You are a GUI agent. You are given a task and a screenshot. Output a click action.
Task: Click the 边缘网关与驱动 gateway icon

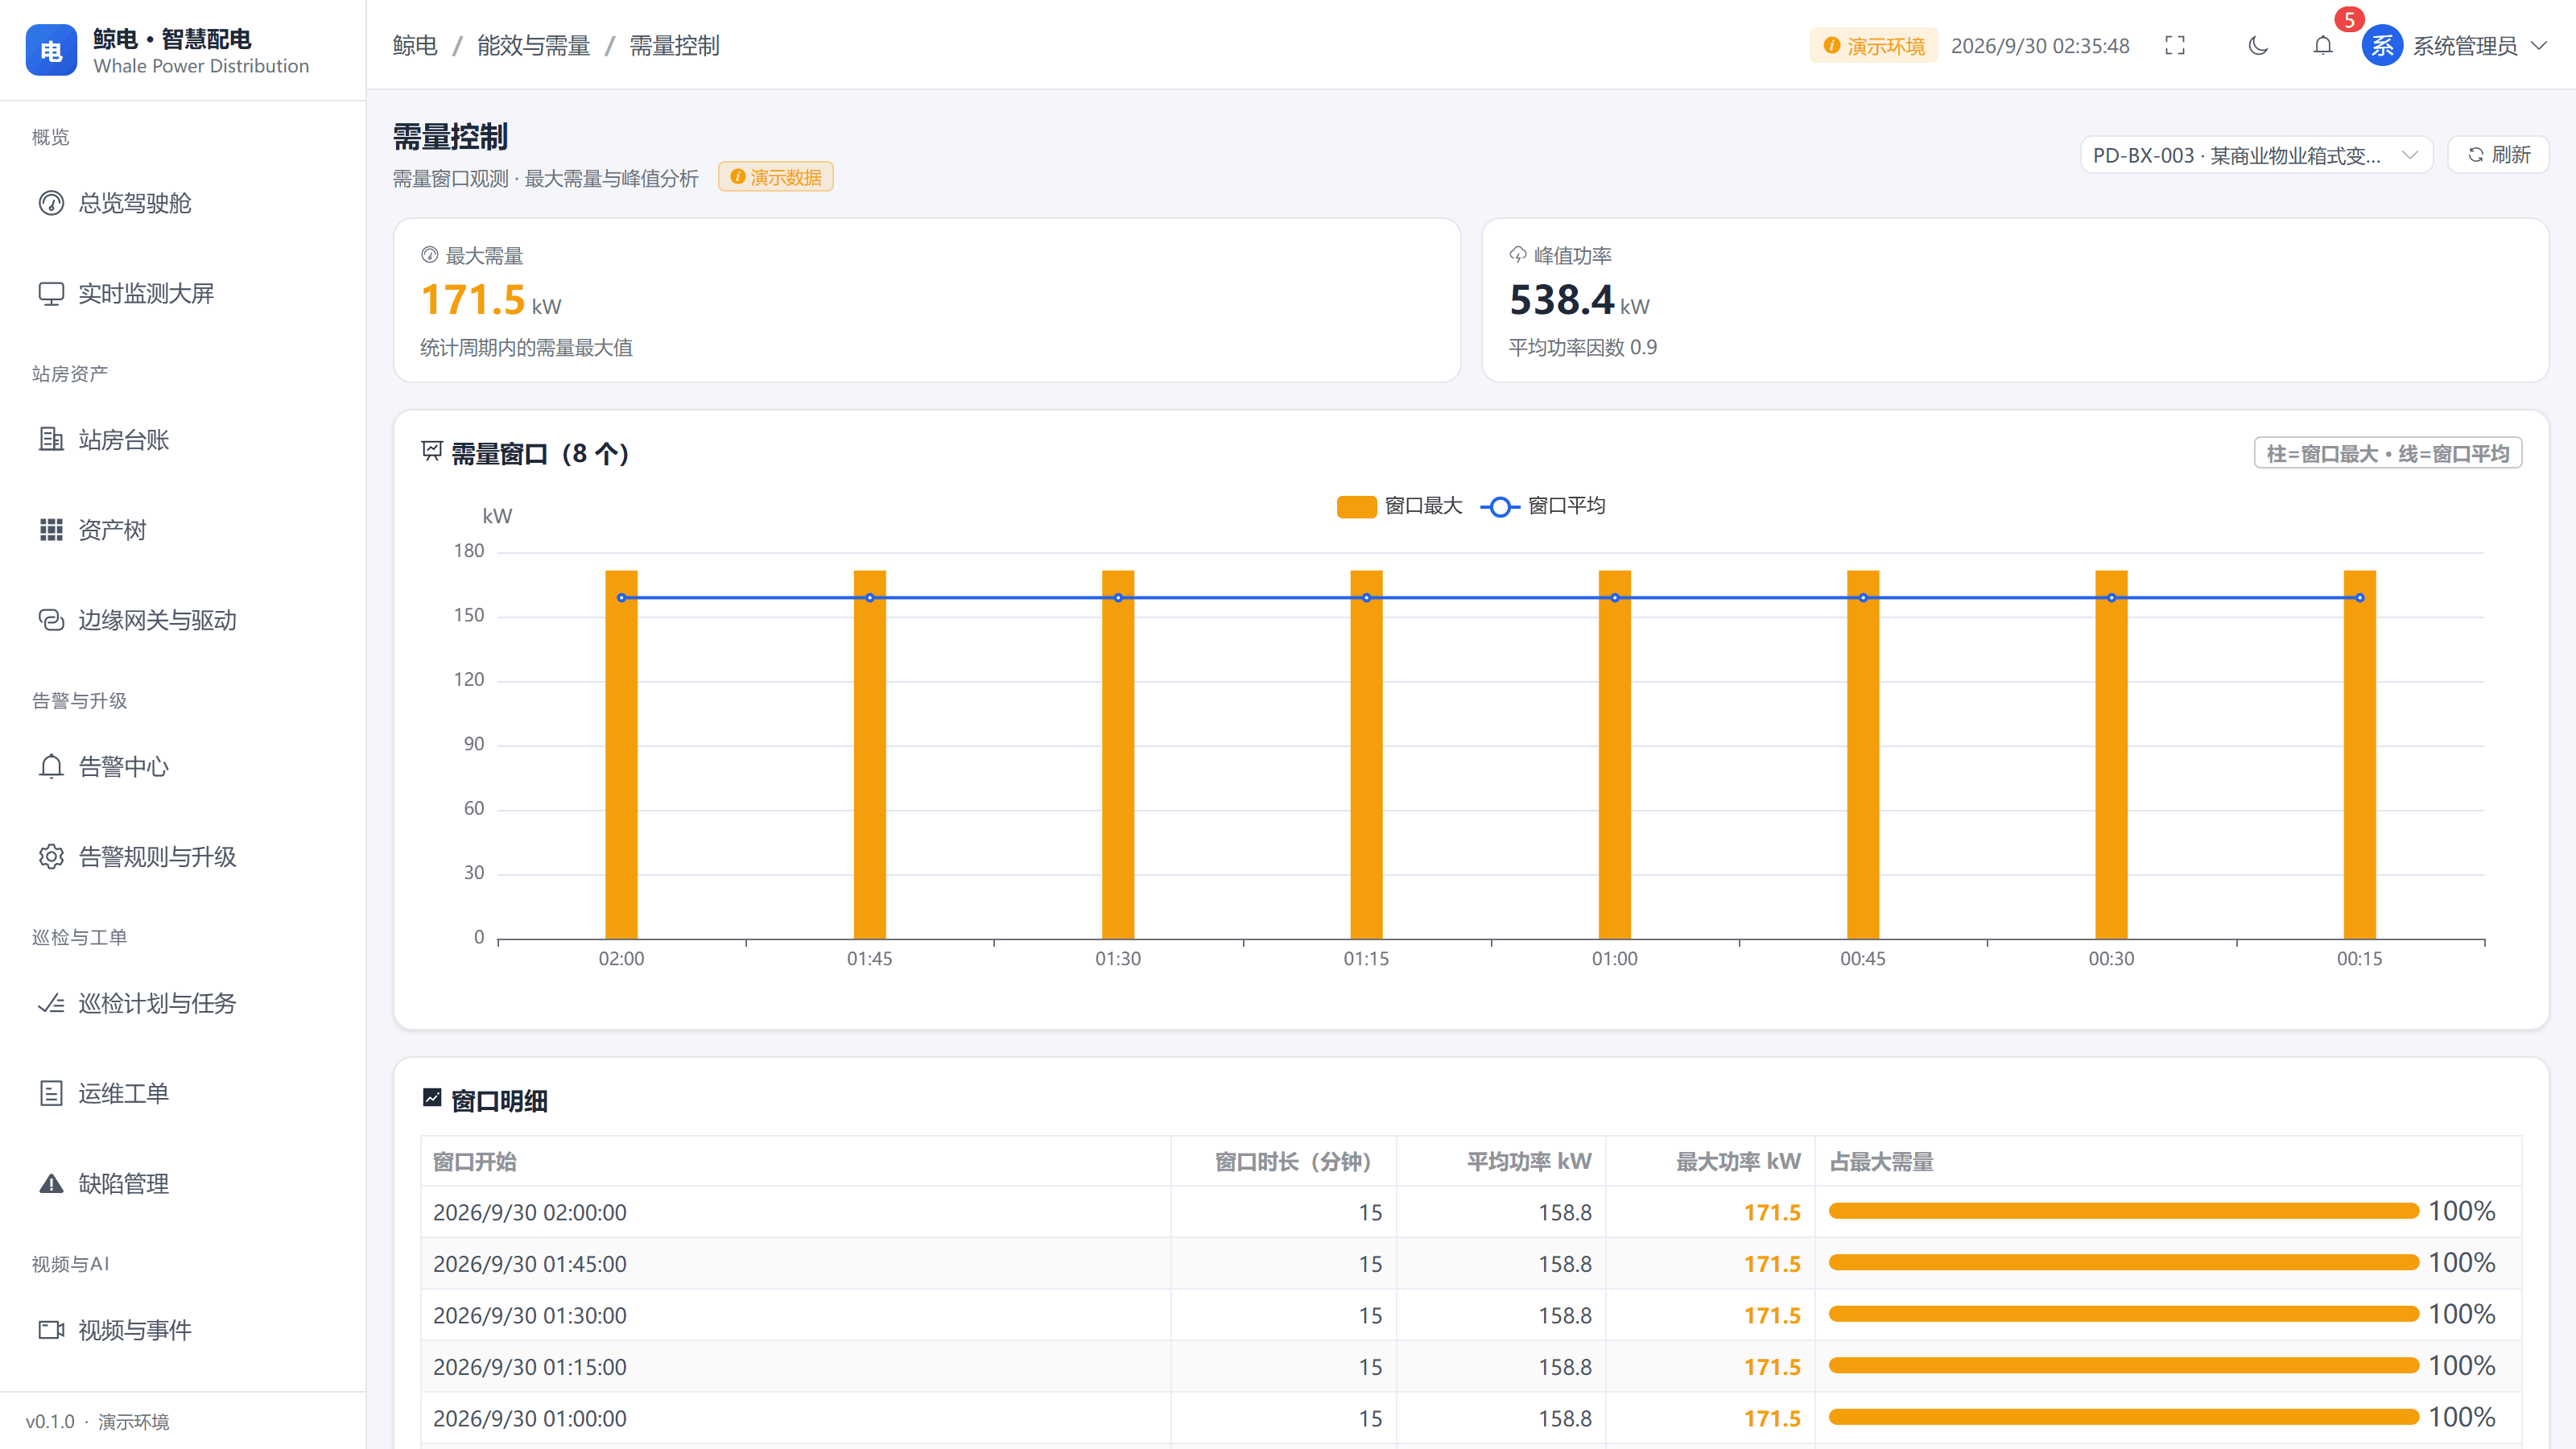coord(51,620)
